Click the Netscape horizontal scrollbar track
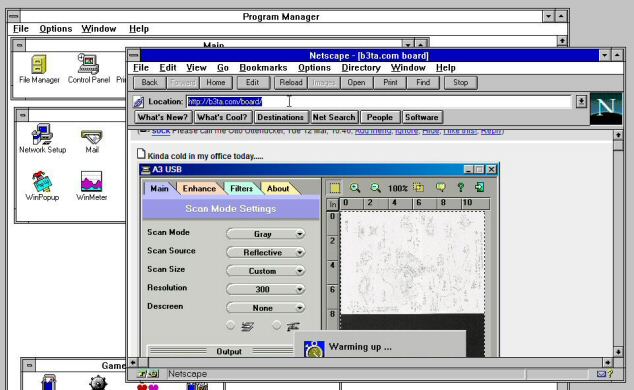 click(370, 363)
